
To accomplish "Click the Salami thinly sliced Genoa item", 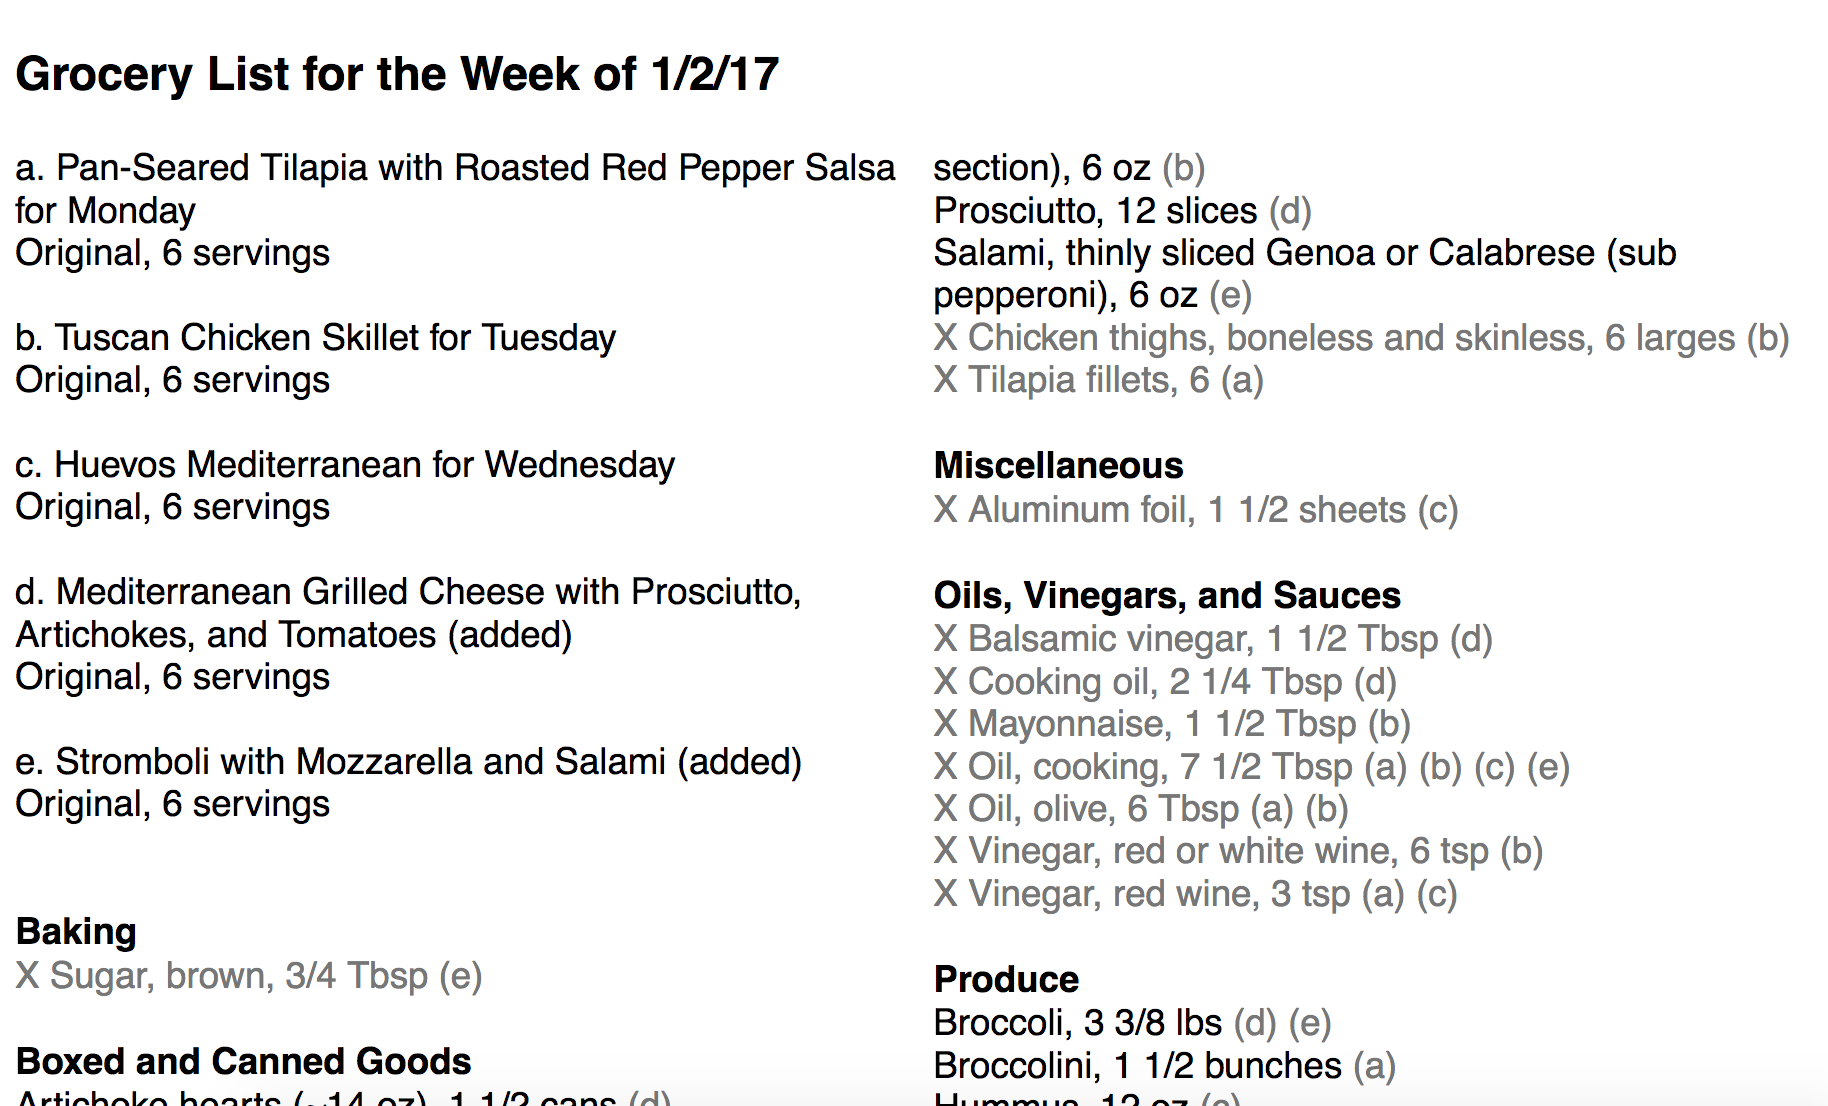I will [x=1304, y=274].
